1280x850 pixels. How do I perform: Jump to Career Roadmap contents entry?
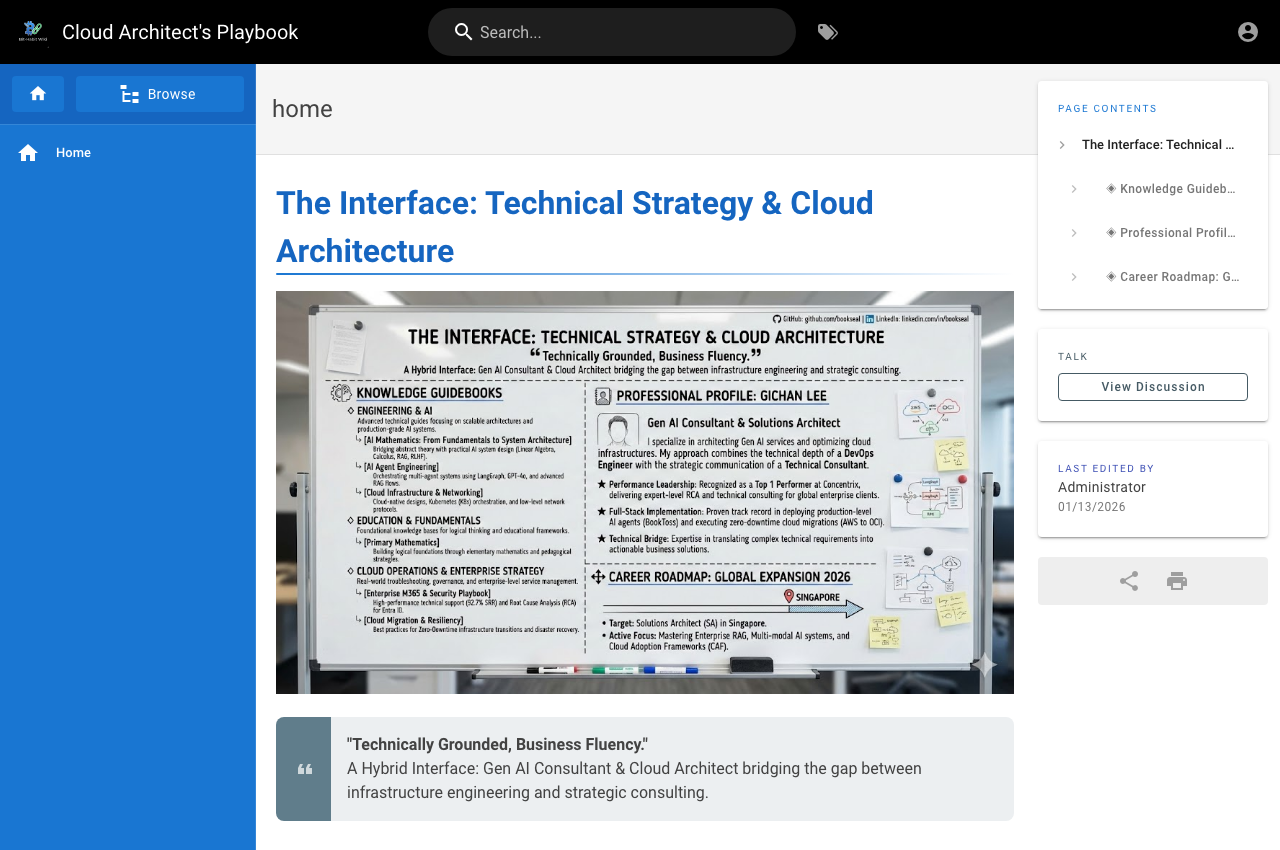[x=1173, y=277]
